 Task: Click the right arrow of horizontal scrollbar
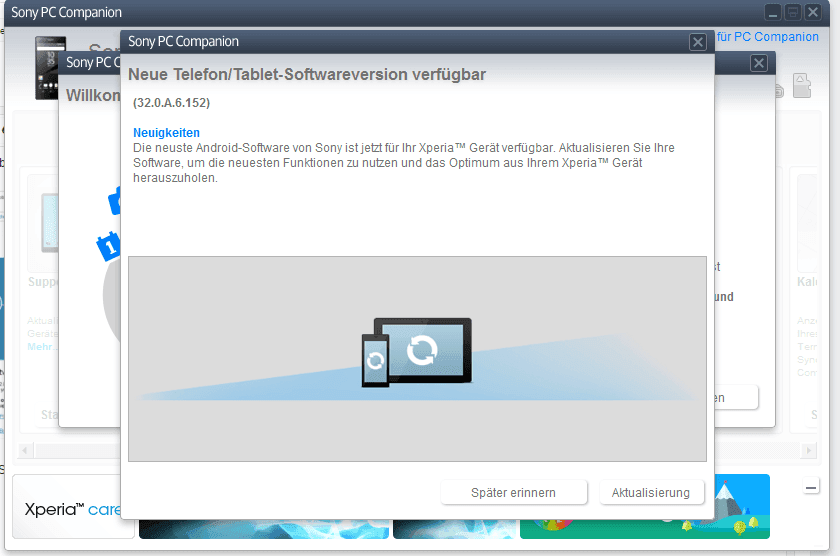click(809, 450)
